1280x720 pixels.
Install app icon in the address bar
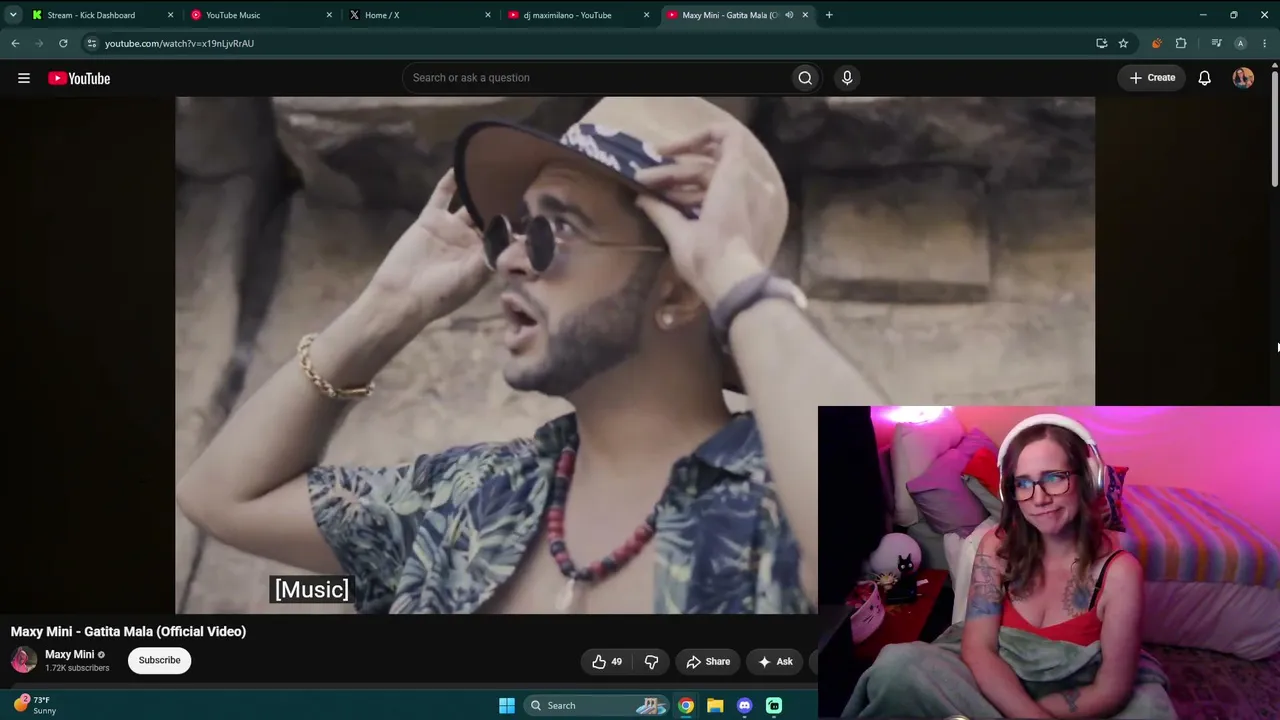(1101, 43)
